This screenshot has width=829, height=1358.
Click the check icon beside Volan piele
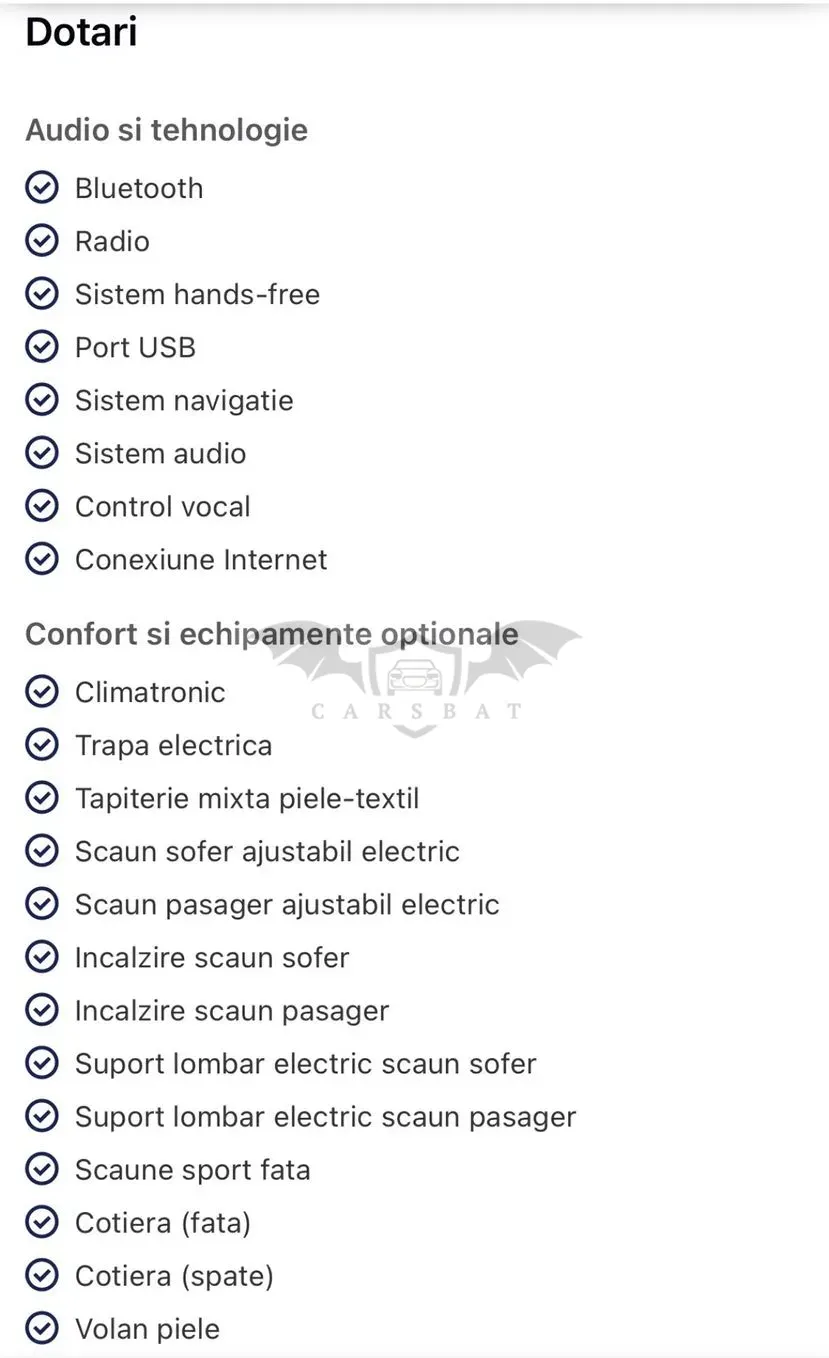tap(42, 1329)
